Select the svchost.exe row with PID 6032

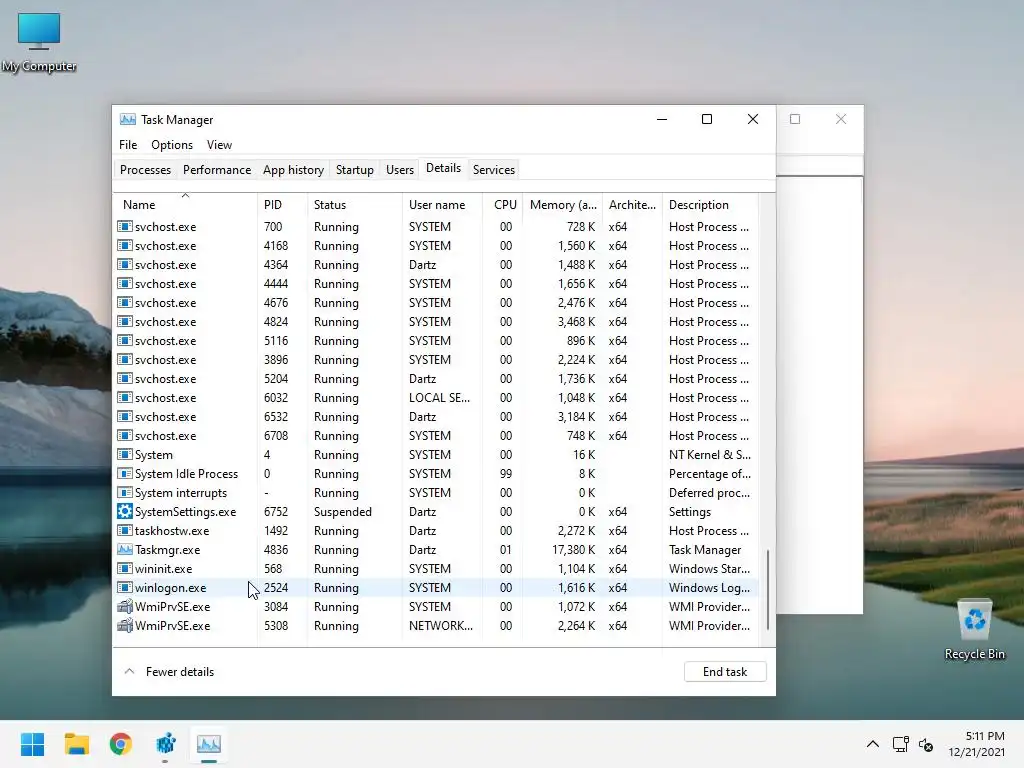436,398
